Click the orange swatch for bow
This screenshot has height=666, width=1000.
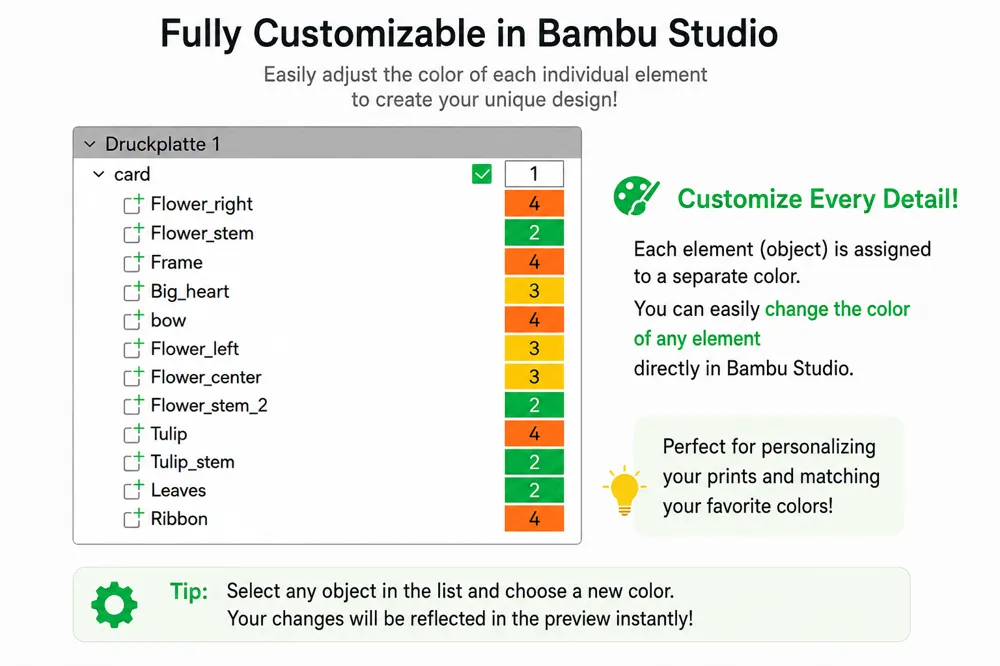(x=534, y=319)
